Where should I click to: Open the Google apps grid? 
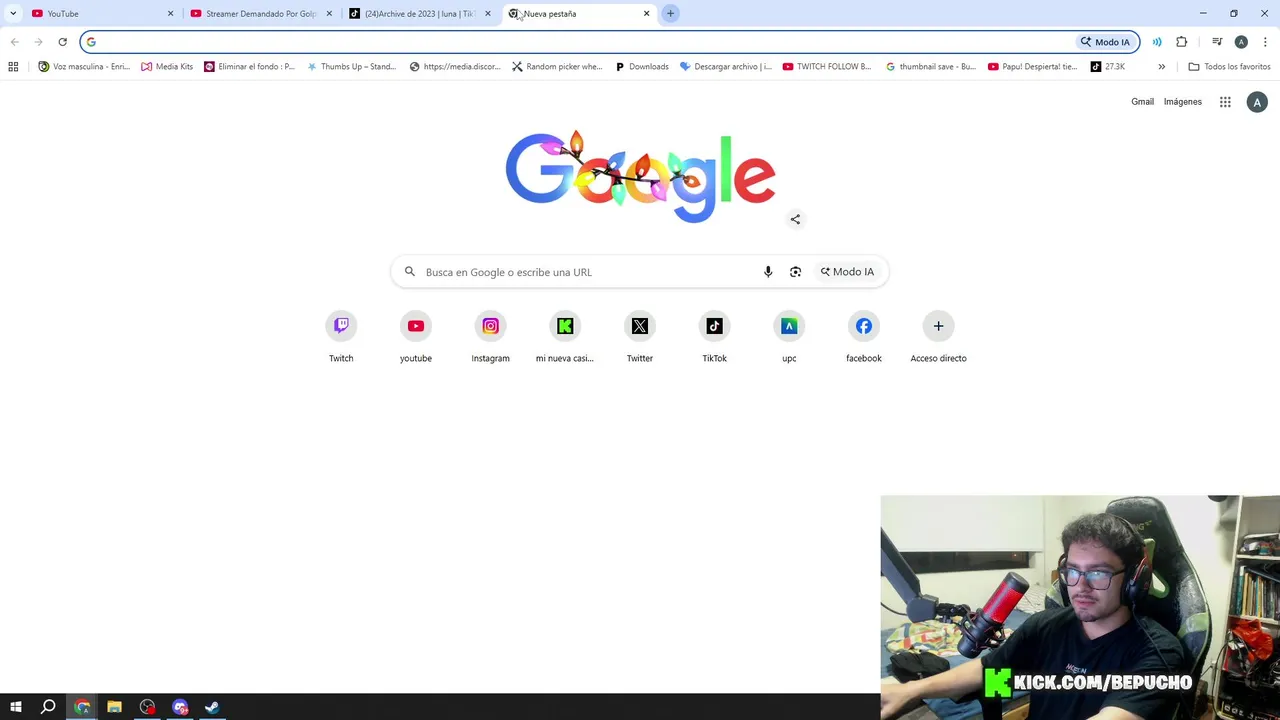1225,102
